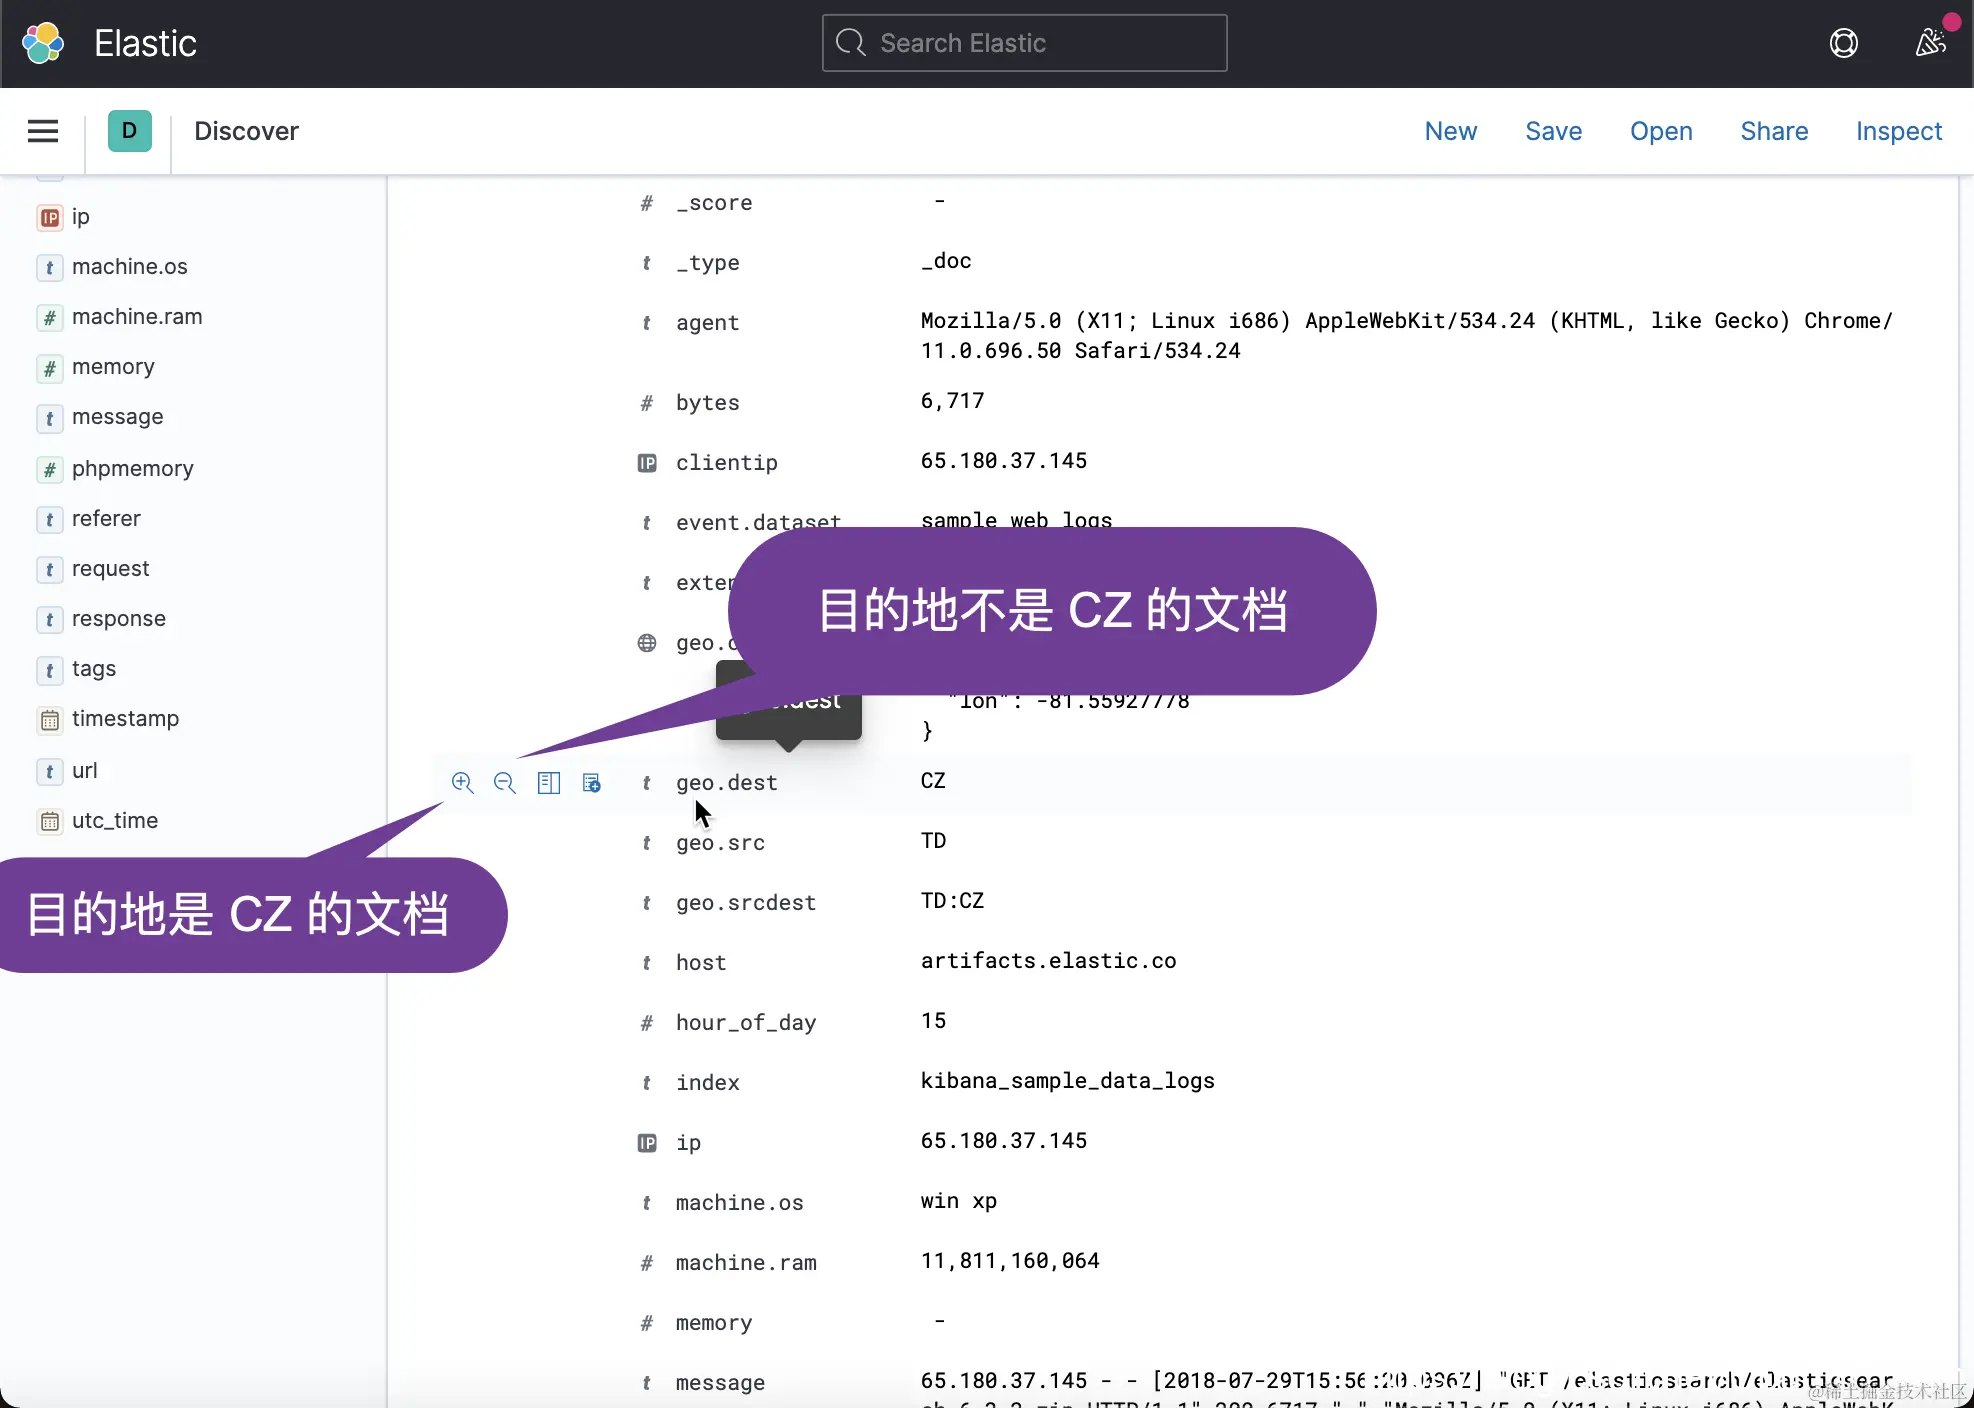Image resolution: width=1974 pixels, height=1408 pixels.
Task: Open the hamburger navigation menu
Action: (x=43, y=131)
